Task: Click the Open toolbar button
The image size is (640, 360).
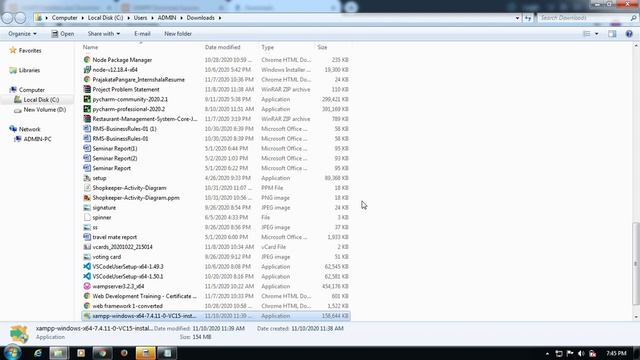Action: (62, 34)
